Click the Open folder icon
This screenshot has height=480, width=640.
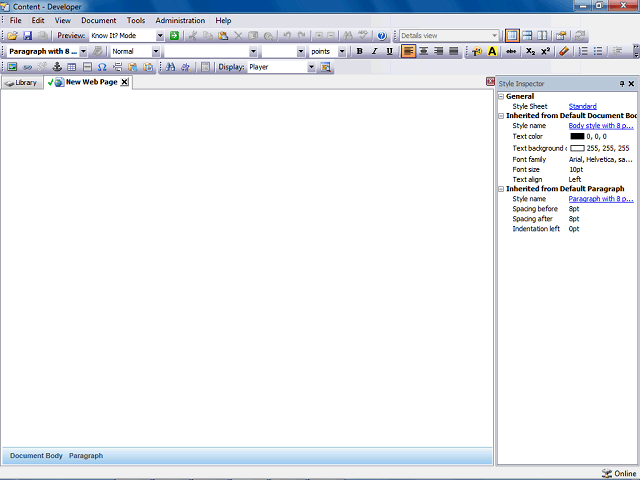pos(12,36)
